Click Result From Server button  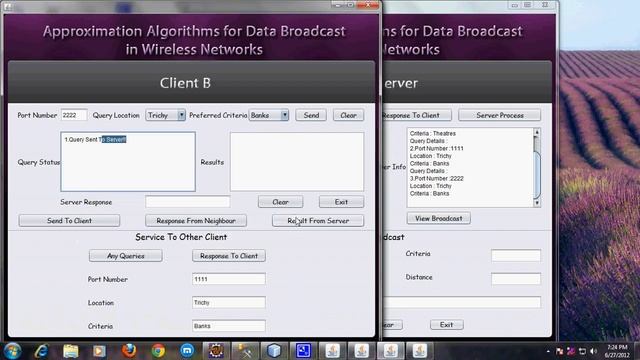point(318,220)
